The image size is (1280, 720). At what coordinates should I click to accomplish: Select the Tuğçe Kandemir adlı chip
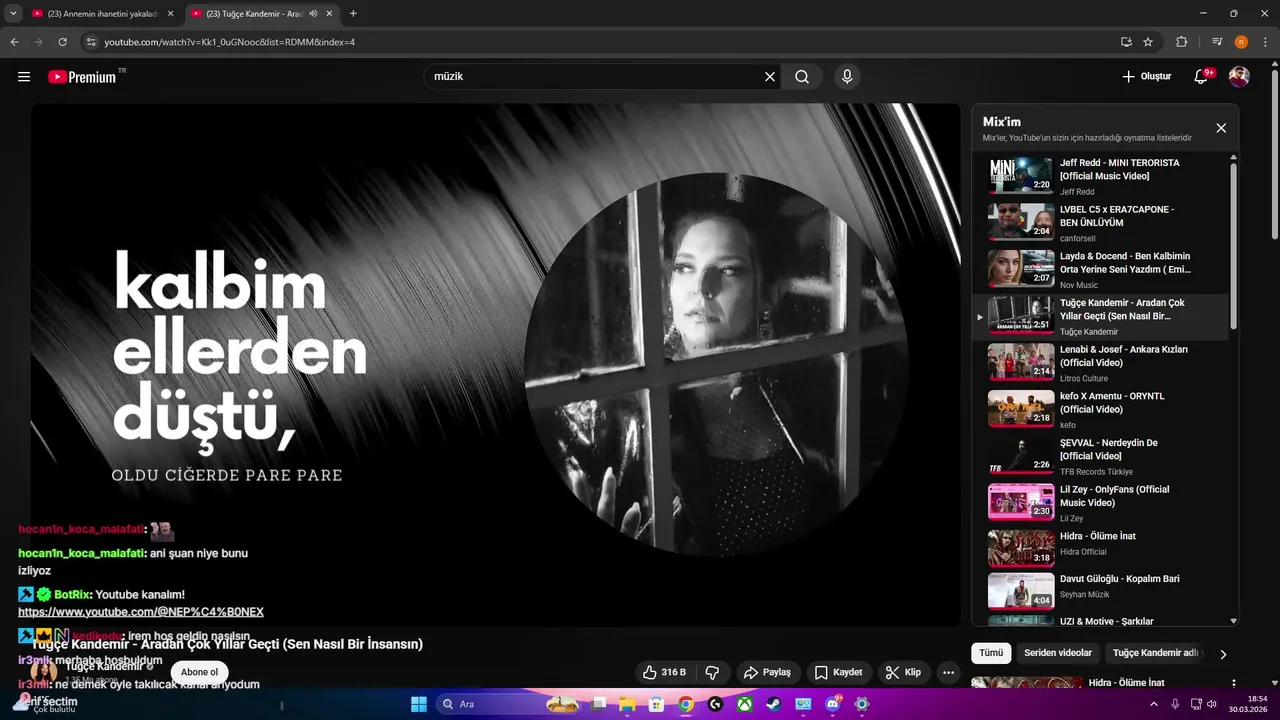point(1155,653)
